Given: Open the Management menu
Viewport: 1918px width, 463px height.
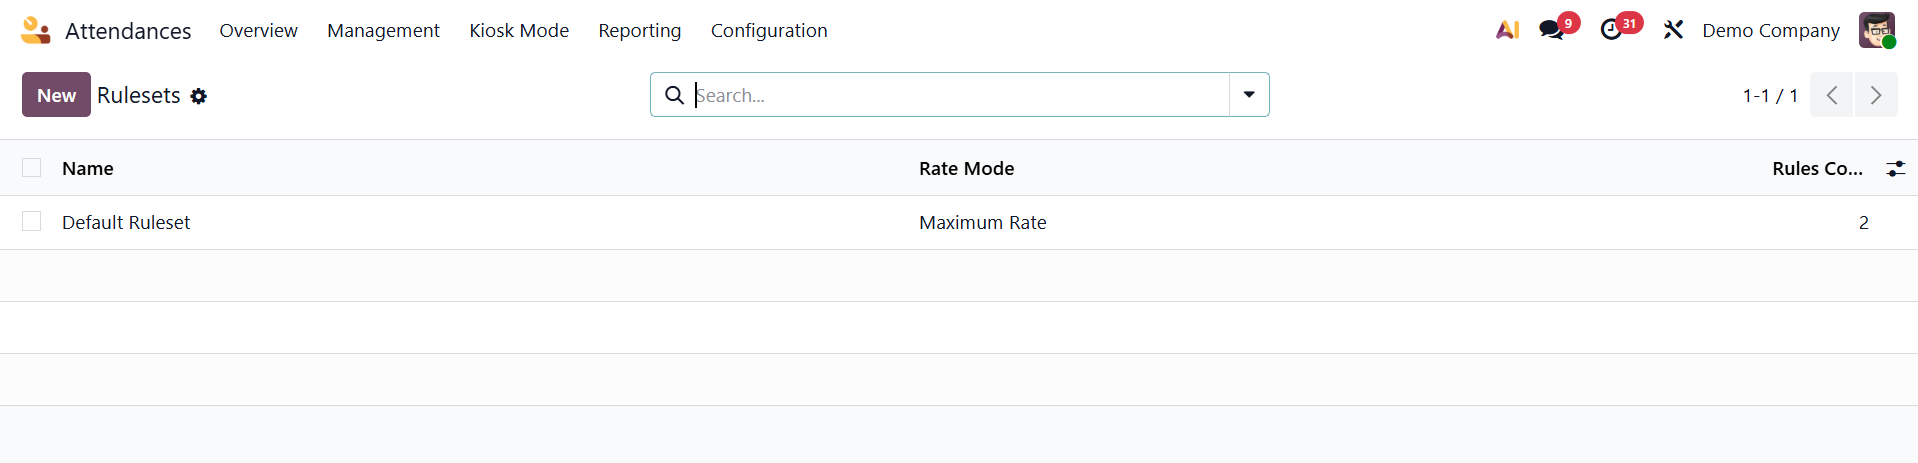Looking at the screenshot, I should (383, 31).
